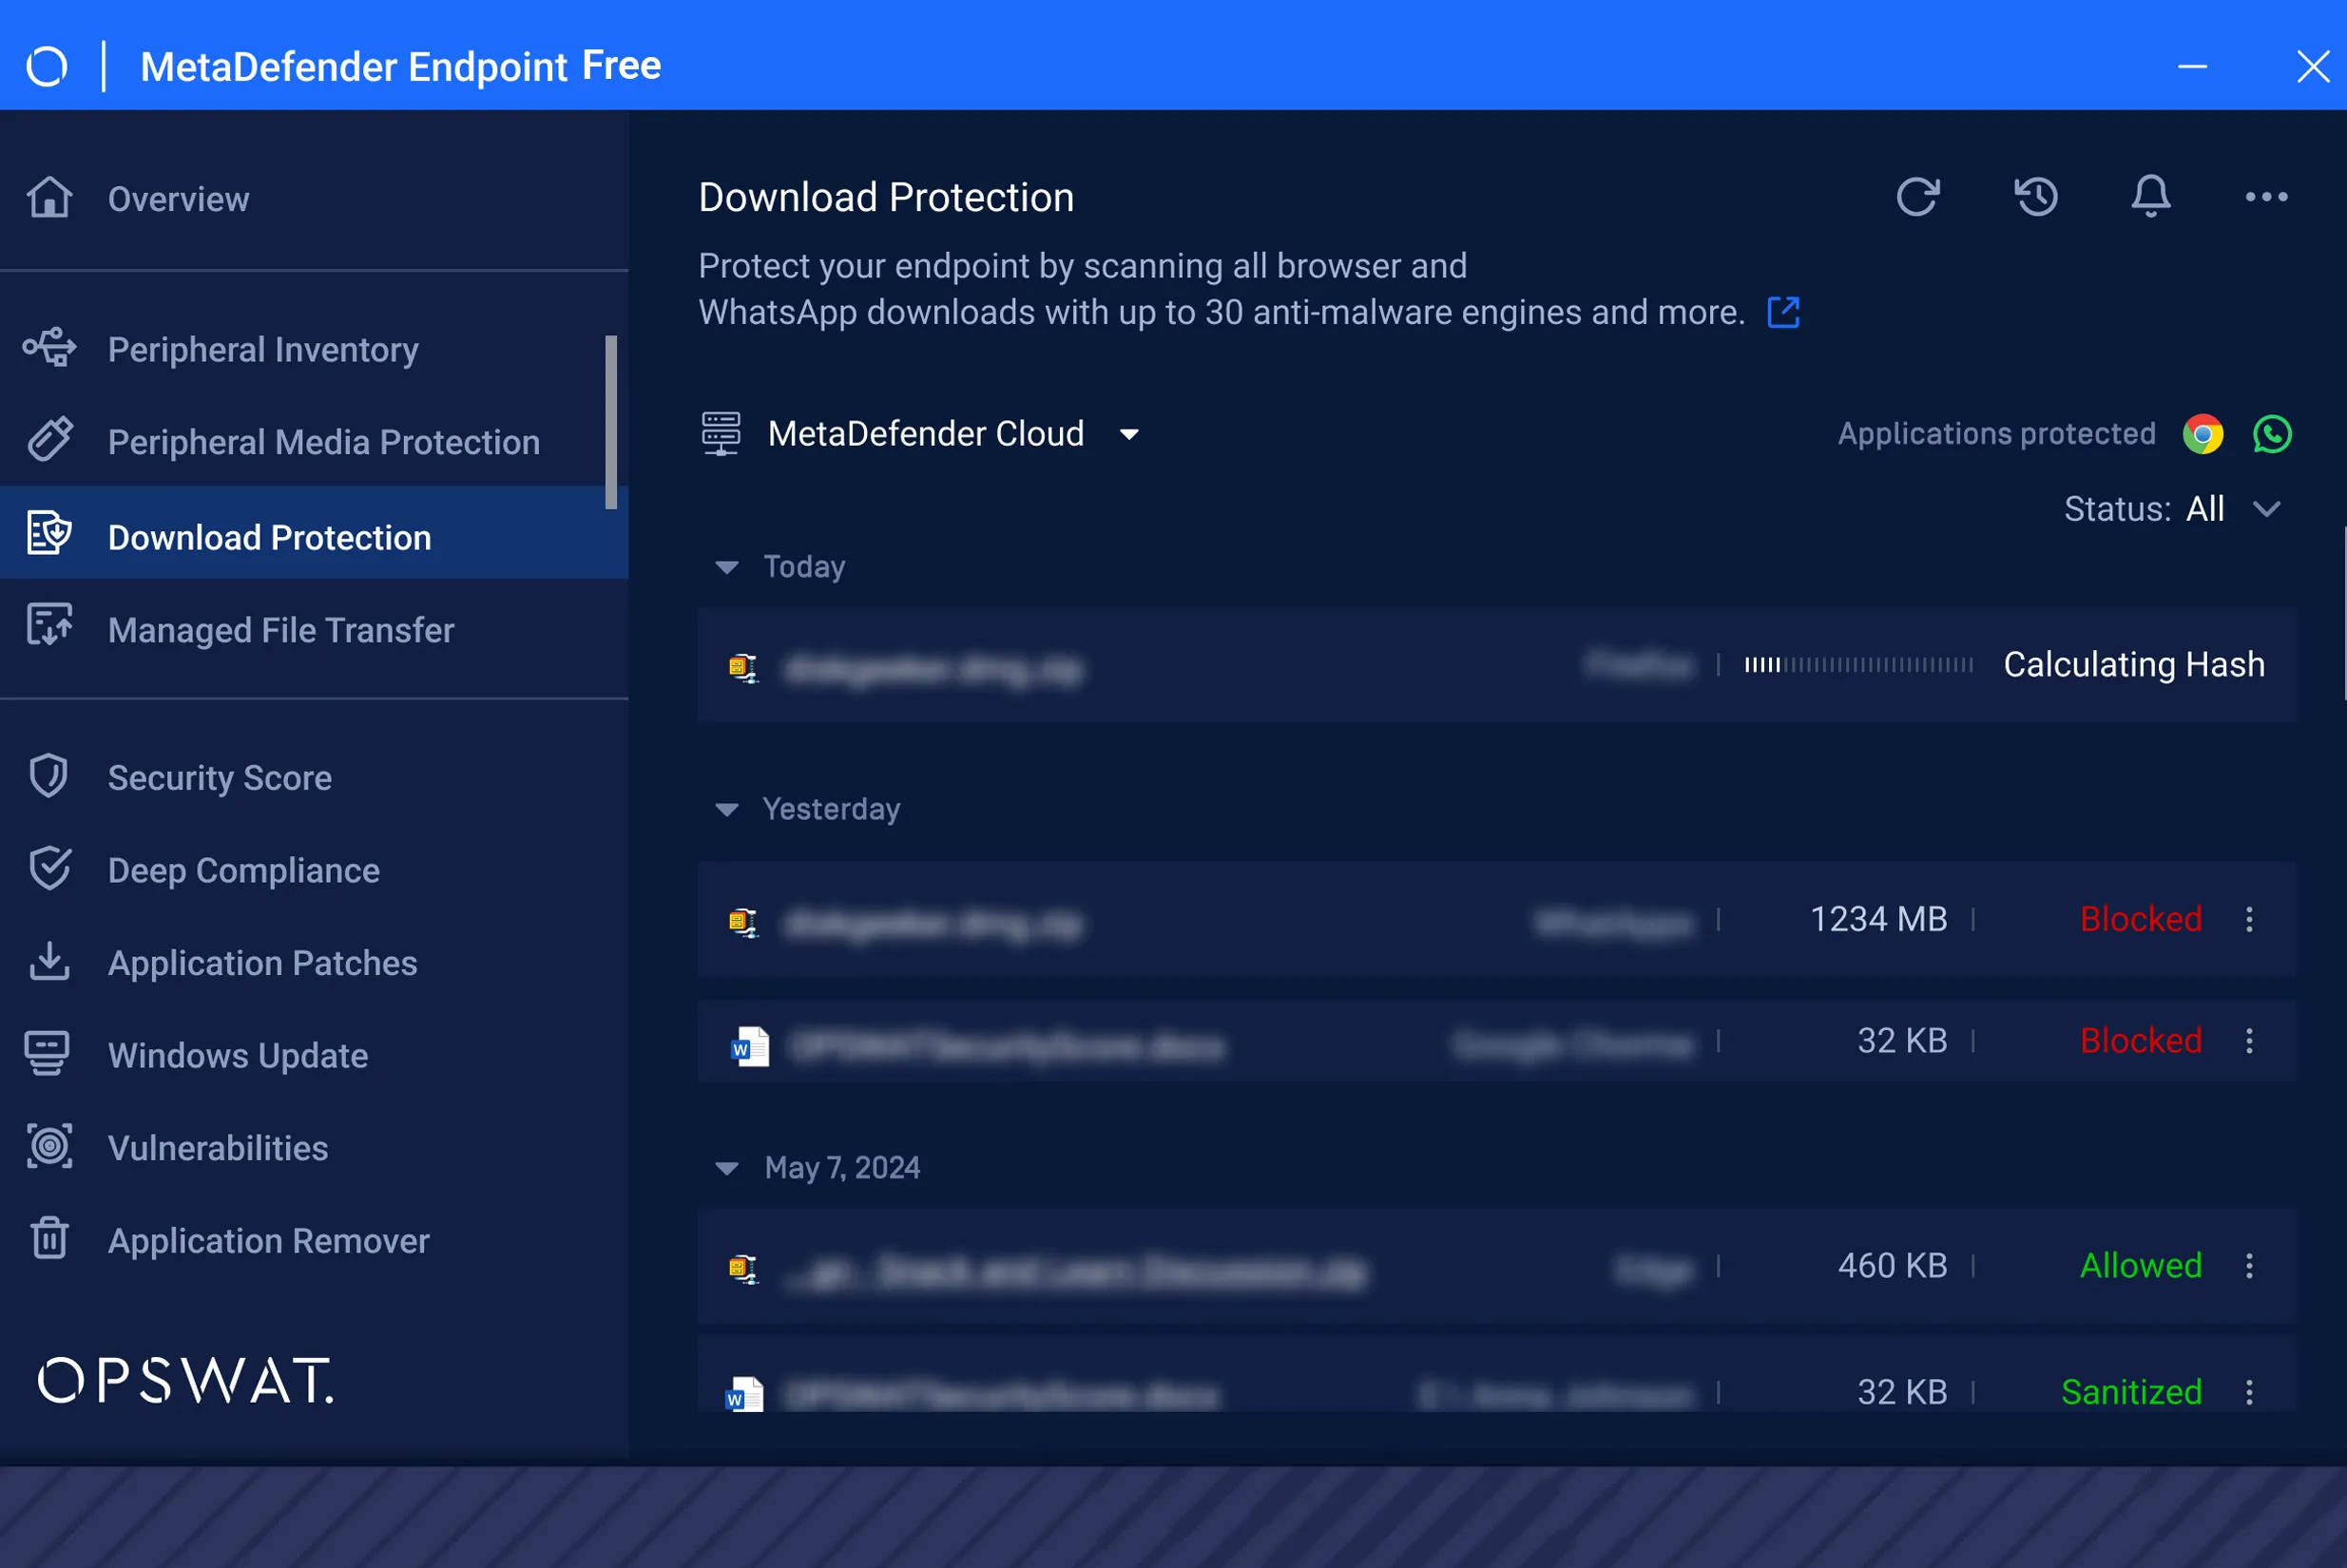This screenshot has height=1568, width=2347.
Task: Click the WhatsApp protected app icon
Action: pos(2272,434)
